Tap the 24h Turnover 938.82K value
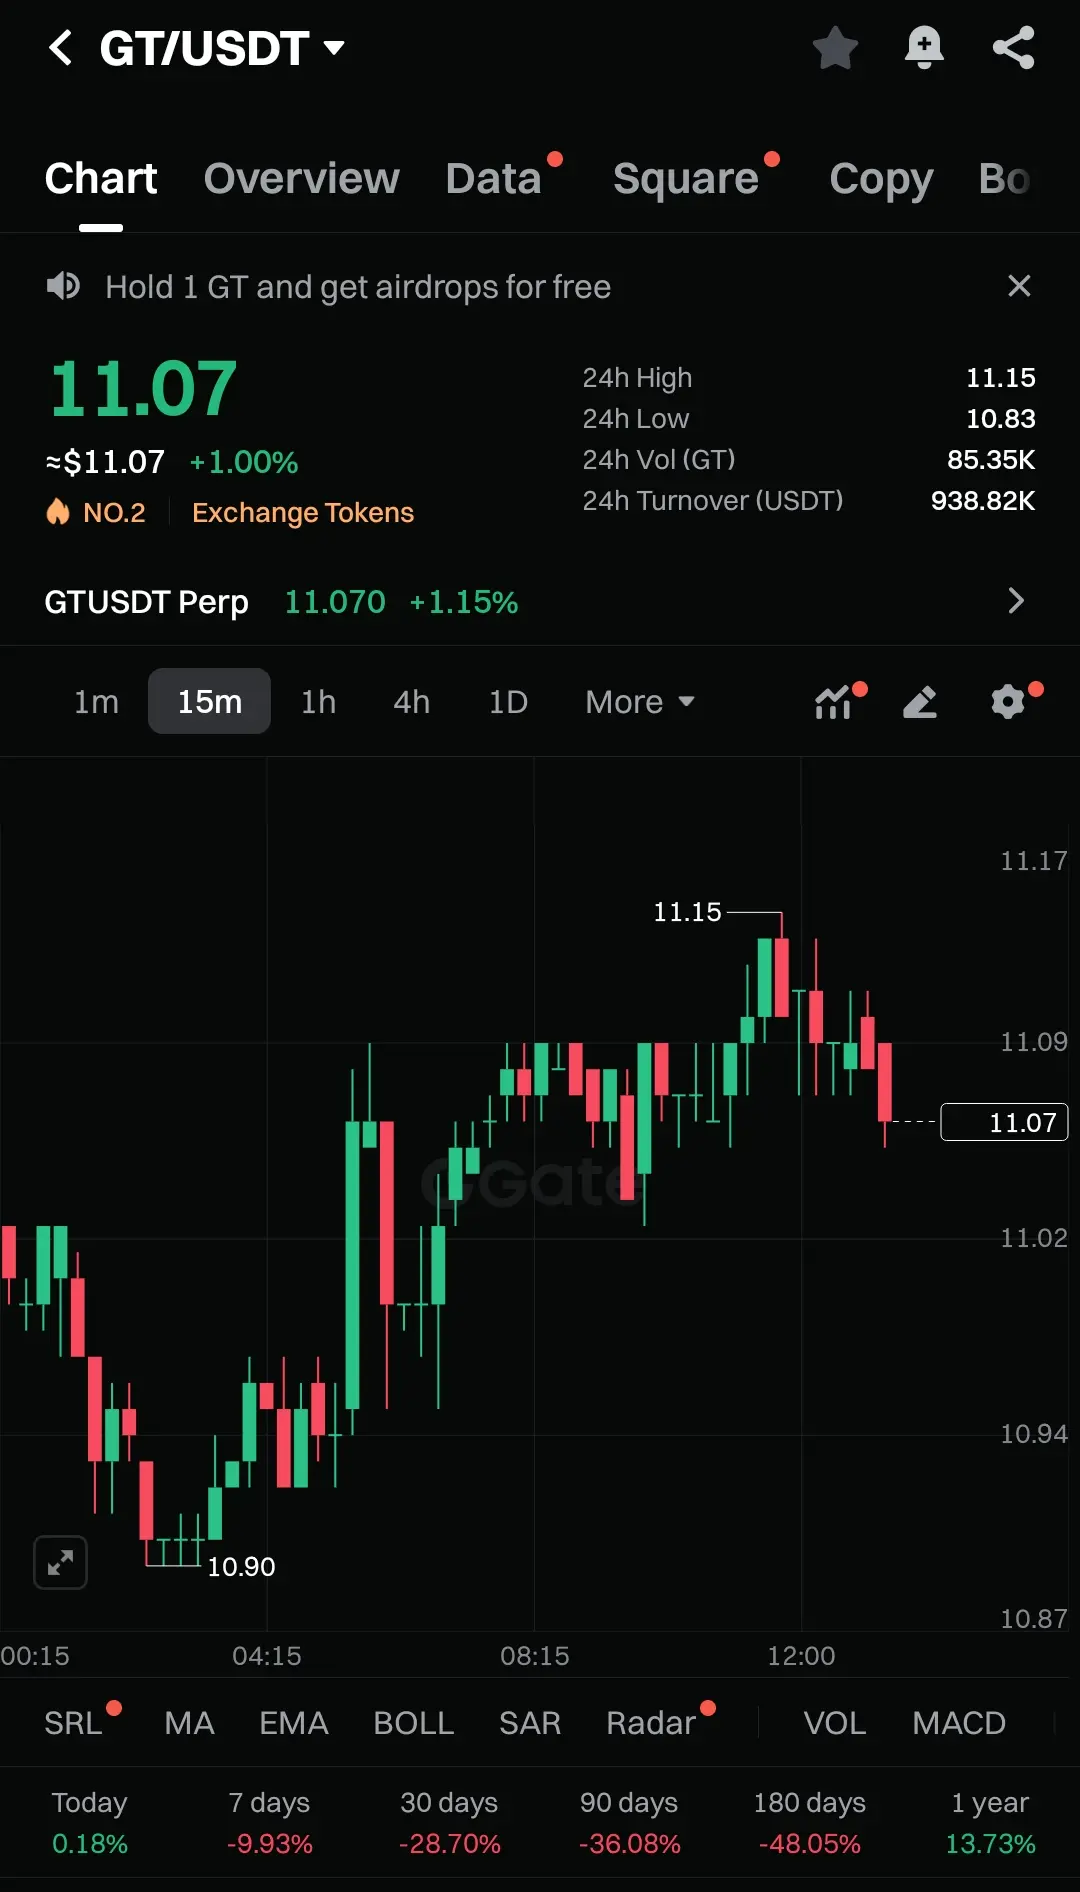1080x1892 pixels. tap(982, 501)
